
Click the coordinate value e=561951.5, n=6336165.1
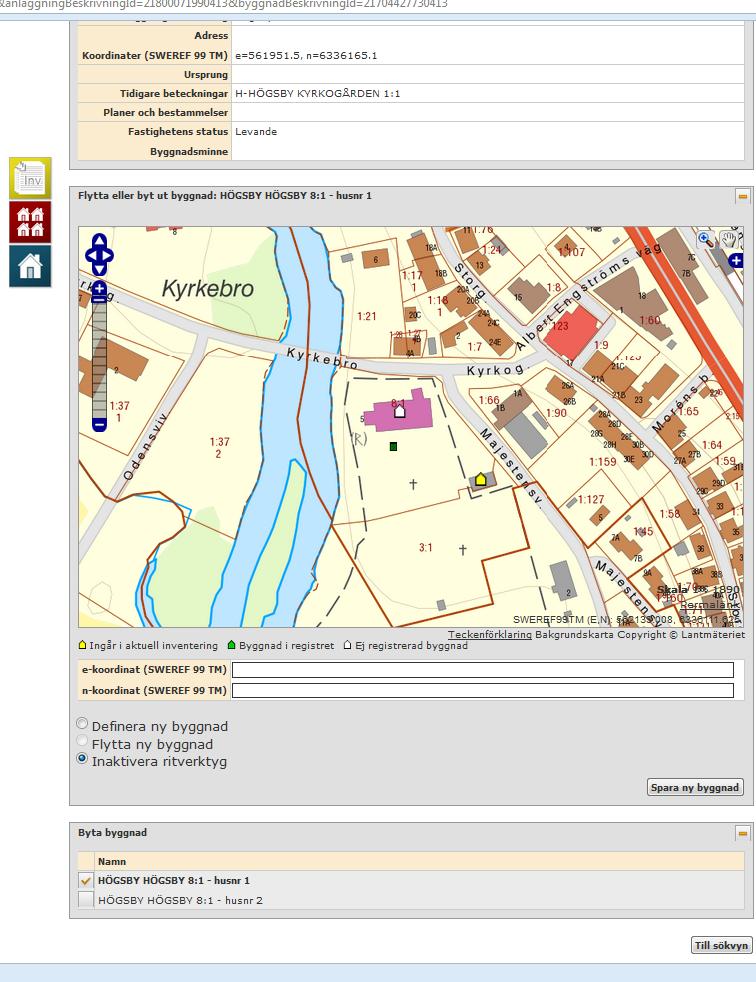click(x=306, y=56)
